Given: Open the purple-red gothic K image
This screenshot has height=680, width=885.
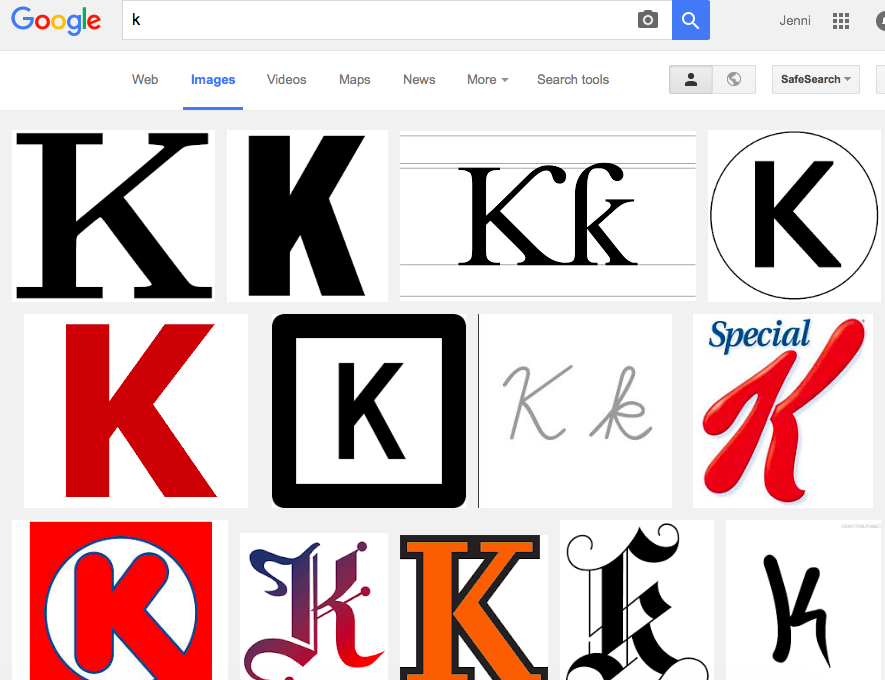Looking at the screenshot, I should coord(314,607).
